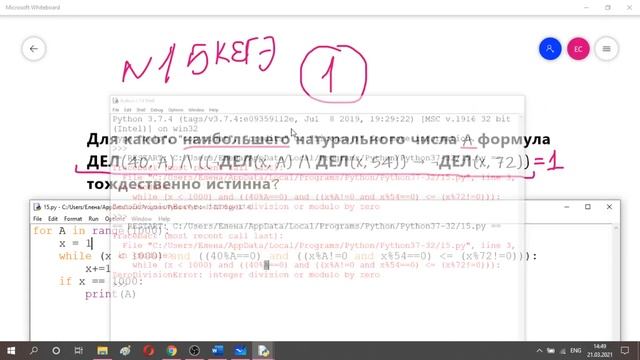Switch to Whiteboard app in taskbar
This screenshot has width=640, height=360.
(x=240, y=351)
